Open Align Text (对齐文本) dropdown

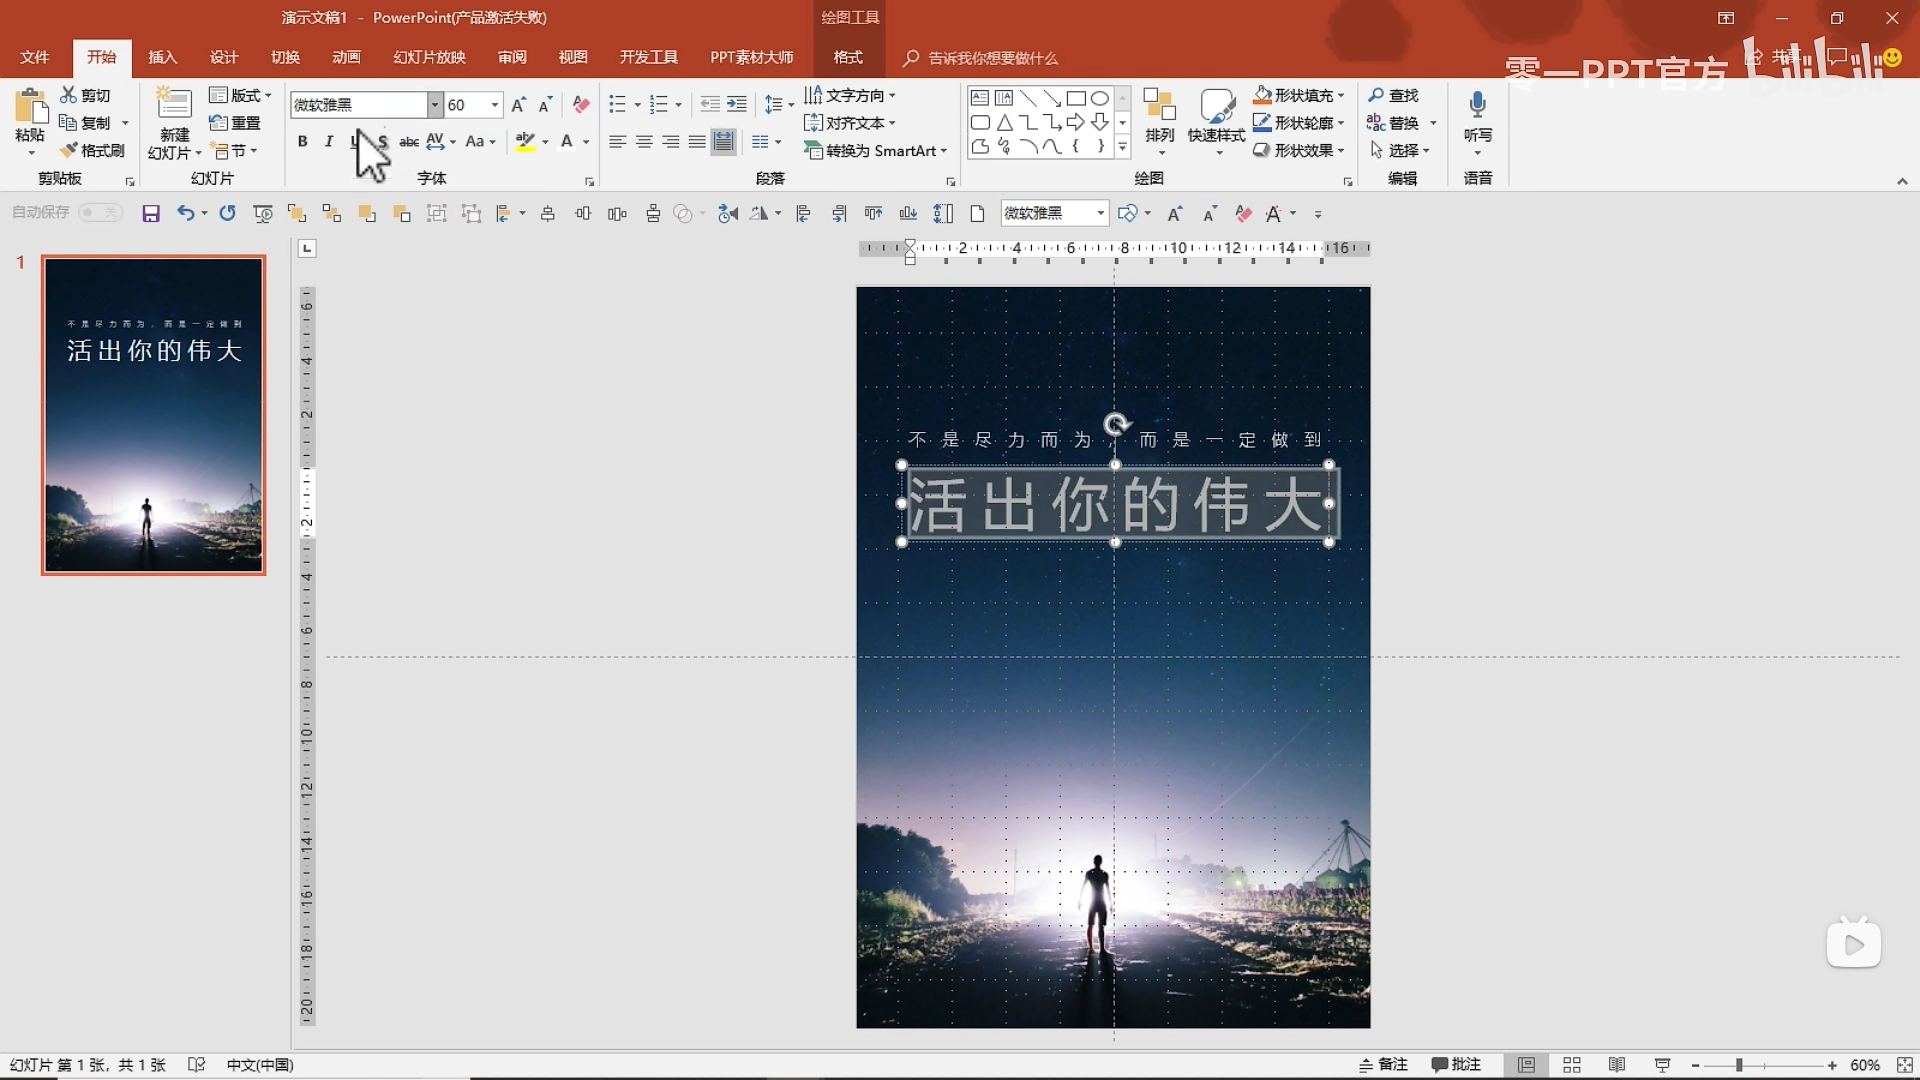850,123
